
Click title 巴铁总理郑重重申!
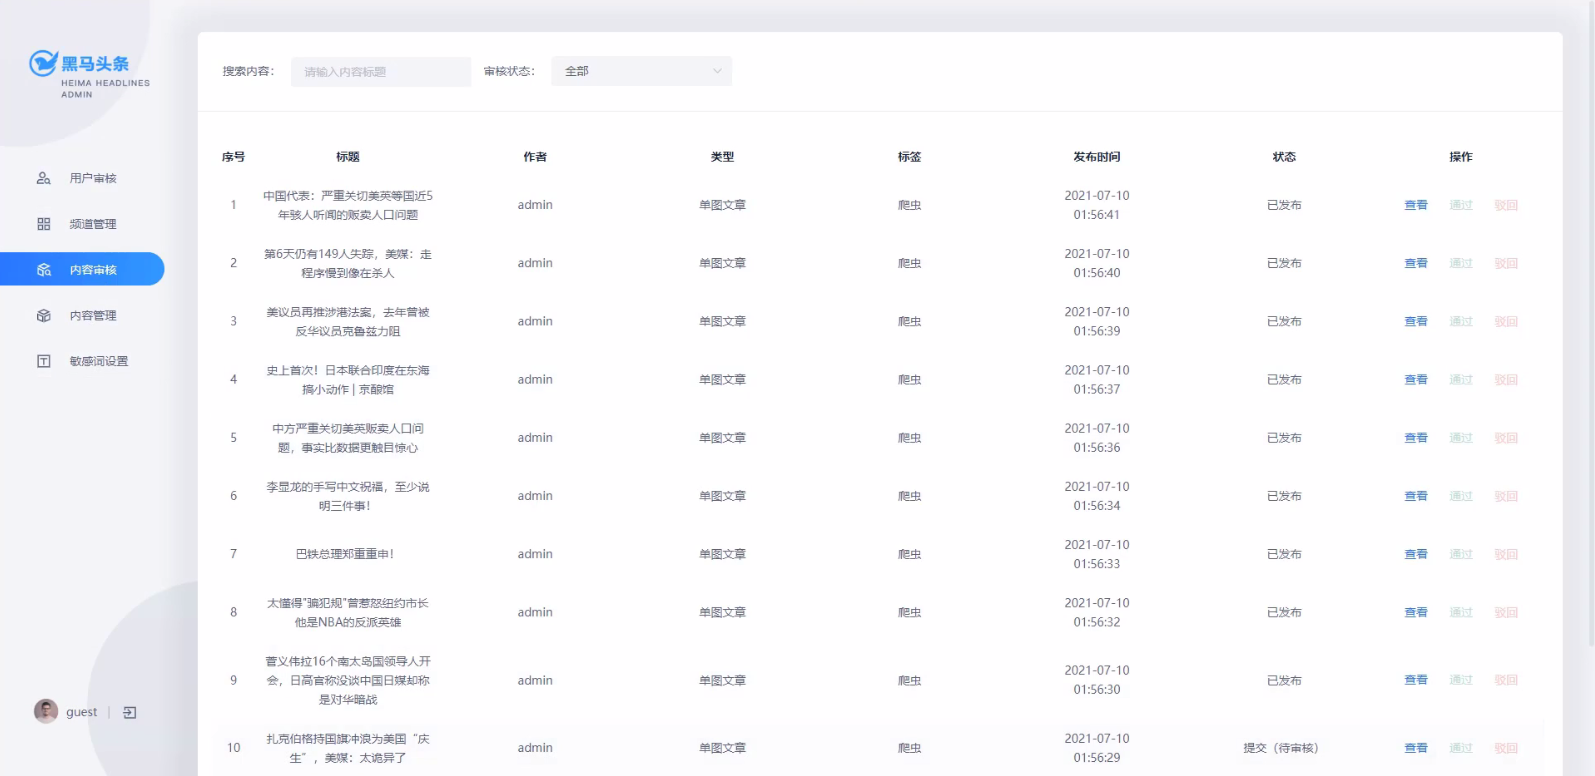(x=345, y=554)
